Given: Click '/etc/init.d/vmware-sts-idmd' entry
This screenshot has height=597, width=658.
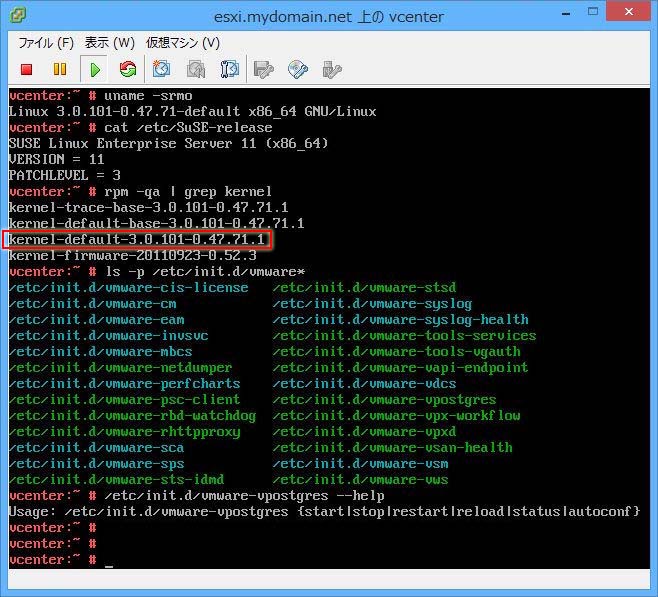Looking at the screenshot, I should tap(117, 480).
